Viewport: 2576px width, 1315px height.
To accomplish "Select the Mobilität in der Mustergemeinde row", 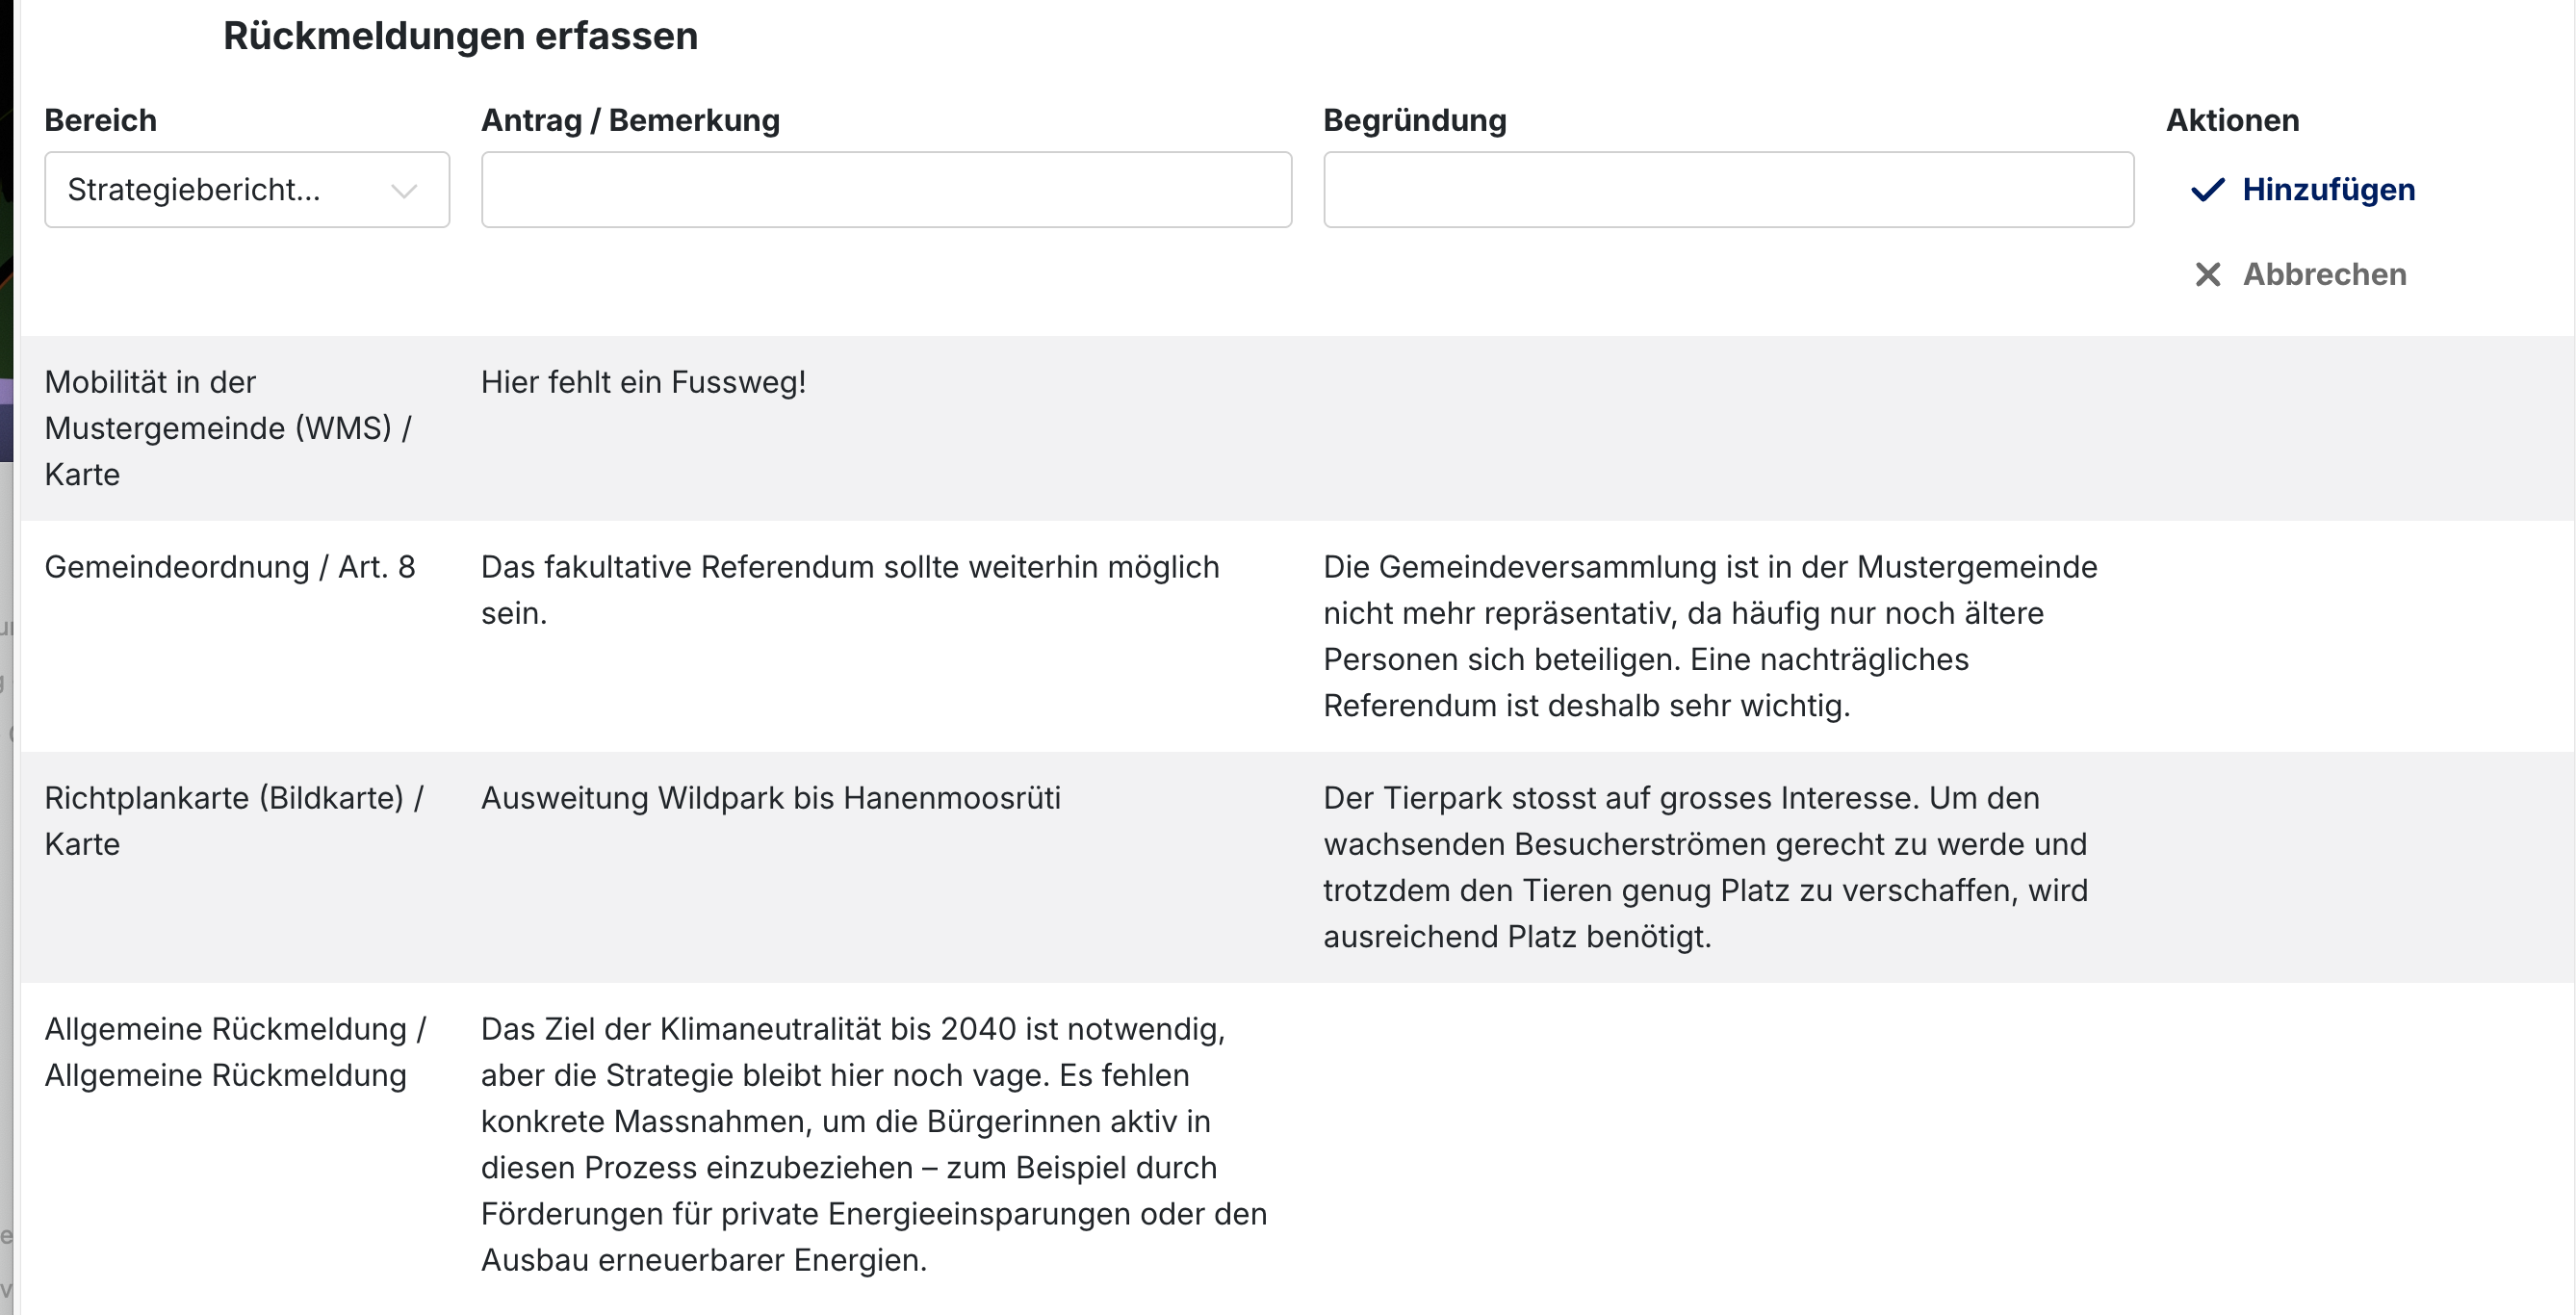I will (1298, 428).
